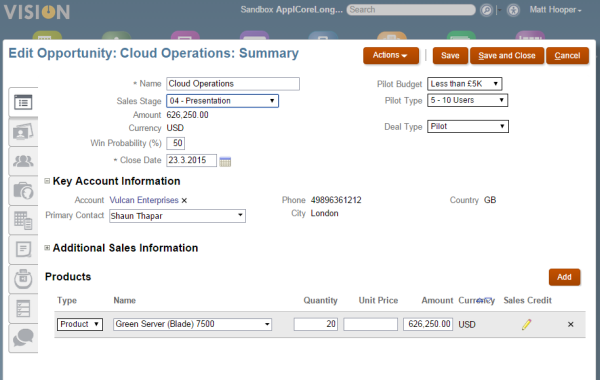This screenshot has height=380, width=600.
Task: Click the Add product button
Action: [564, 277]
